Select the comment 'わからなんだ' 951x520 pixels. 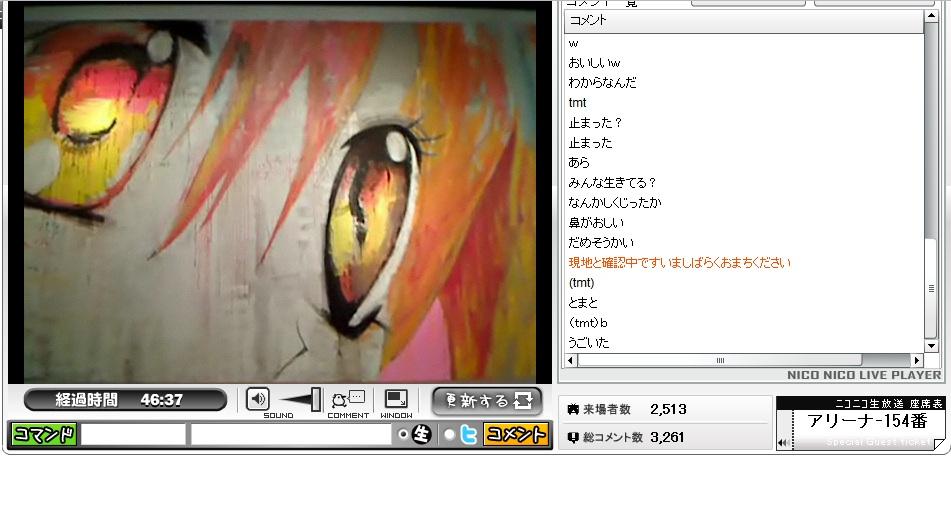click(602, 83)
